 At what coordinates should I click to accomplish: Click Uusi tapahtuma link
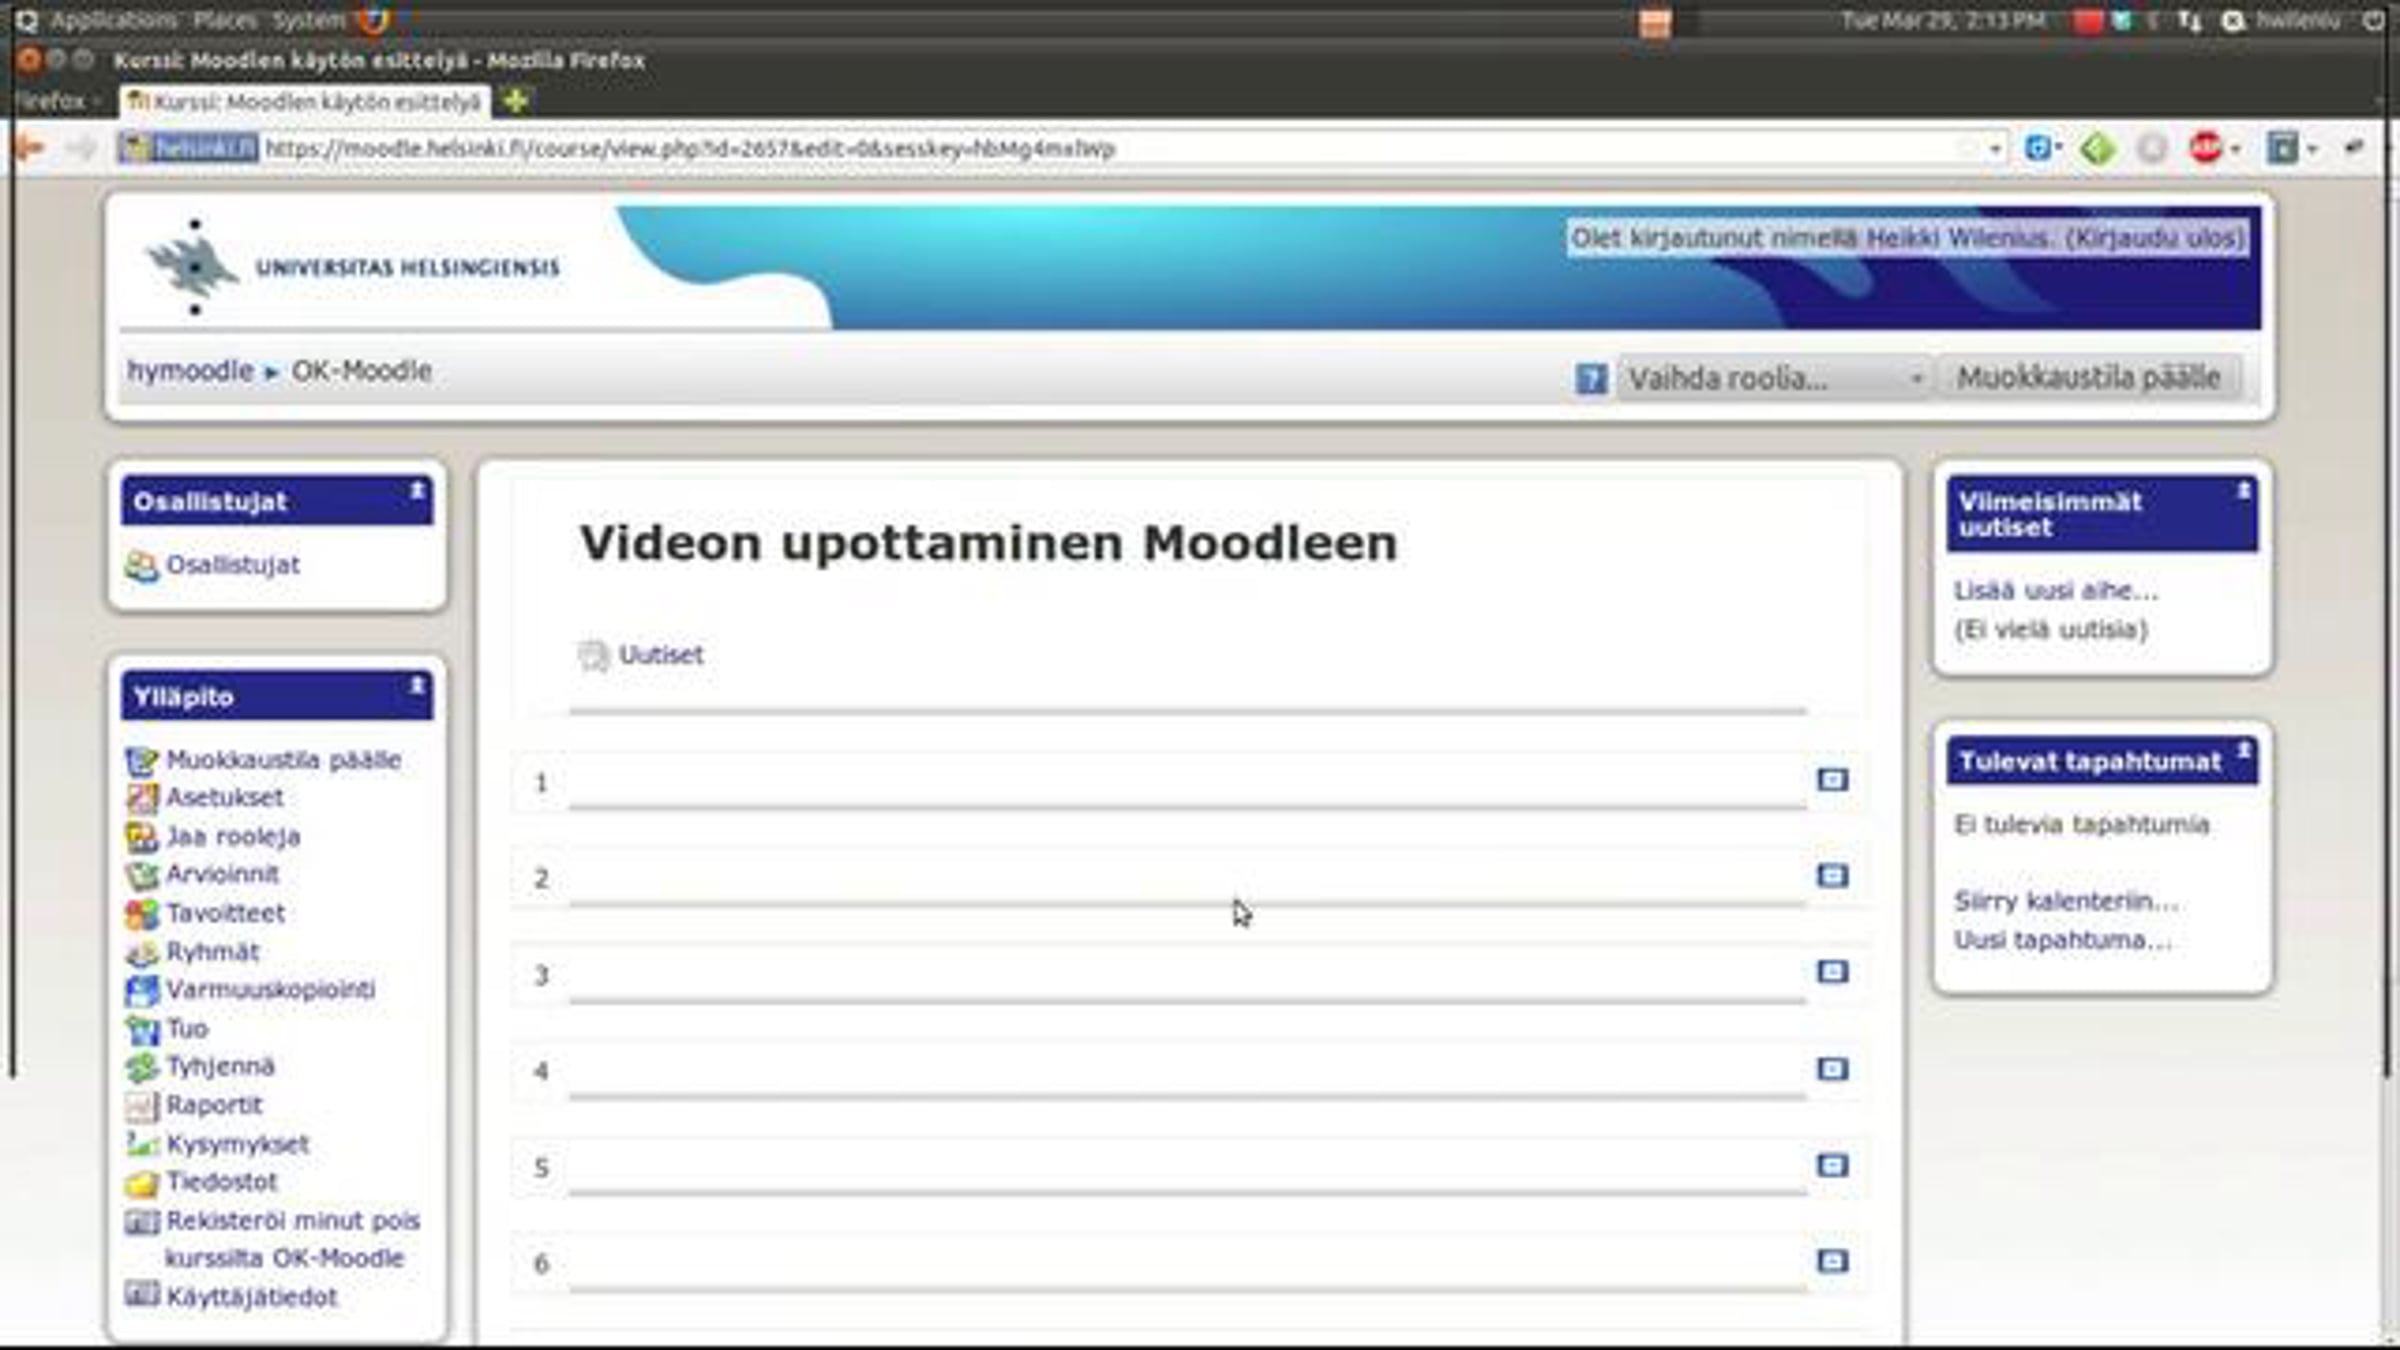2063,940
